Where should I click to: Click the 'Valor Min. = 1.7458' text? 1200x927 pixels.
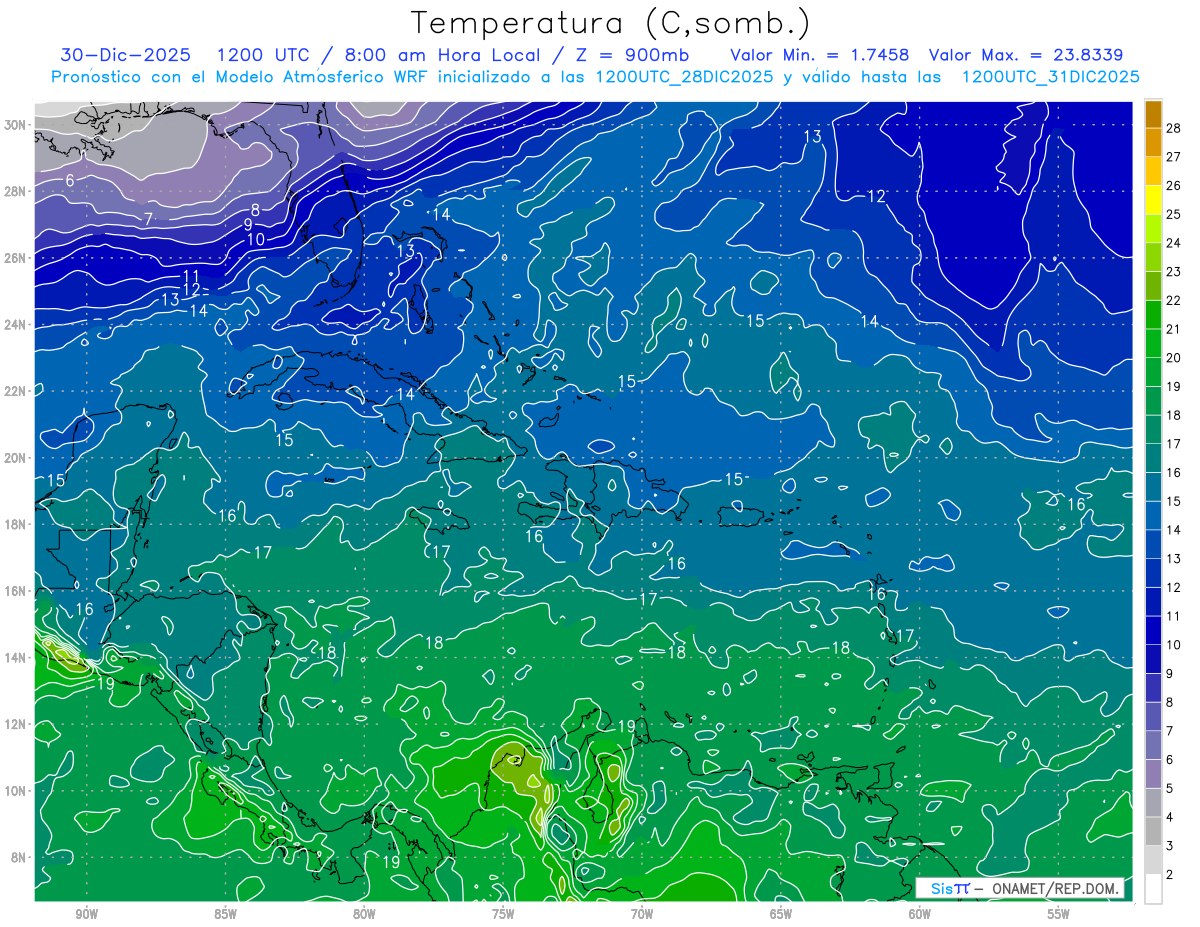pyautogui.click(x=820, y=54)
